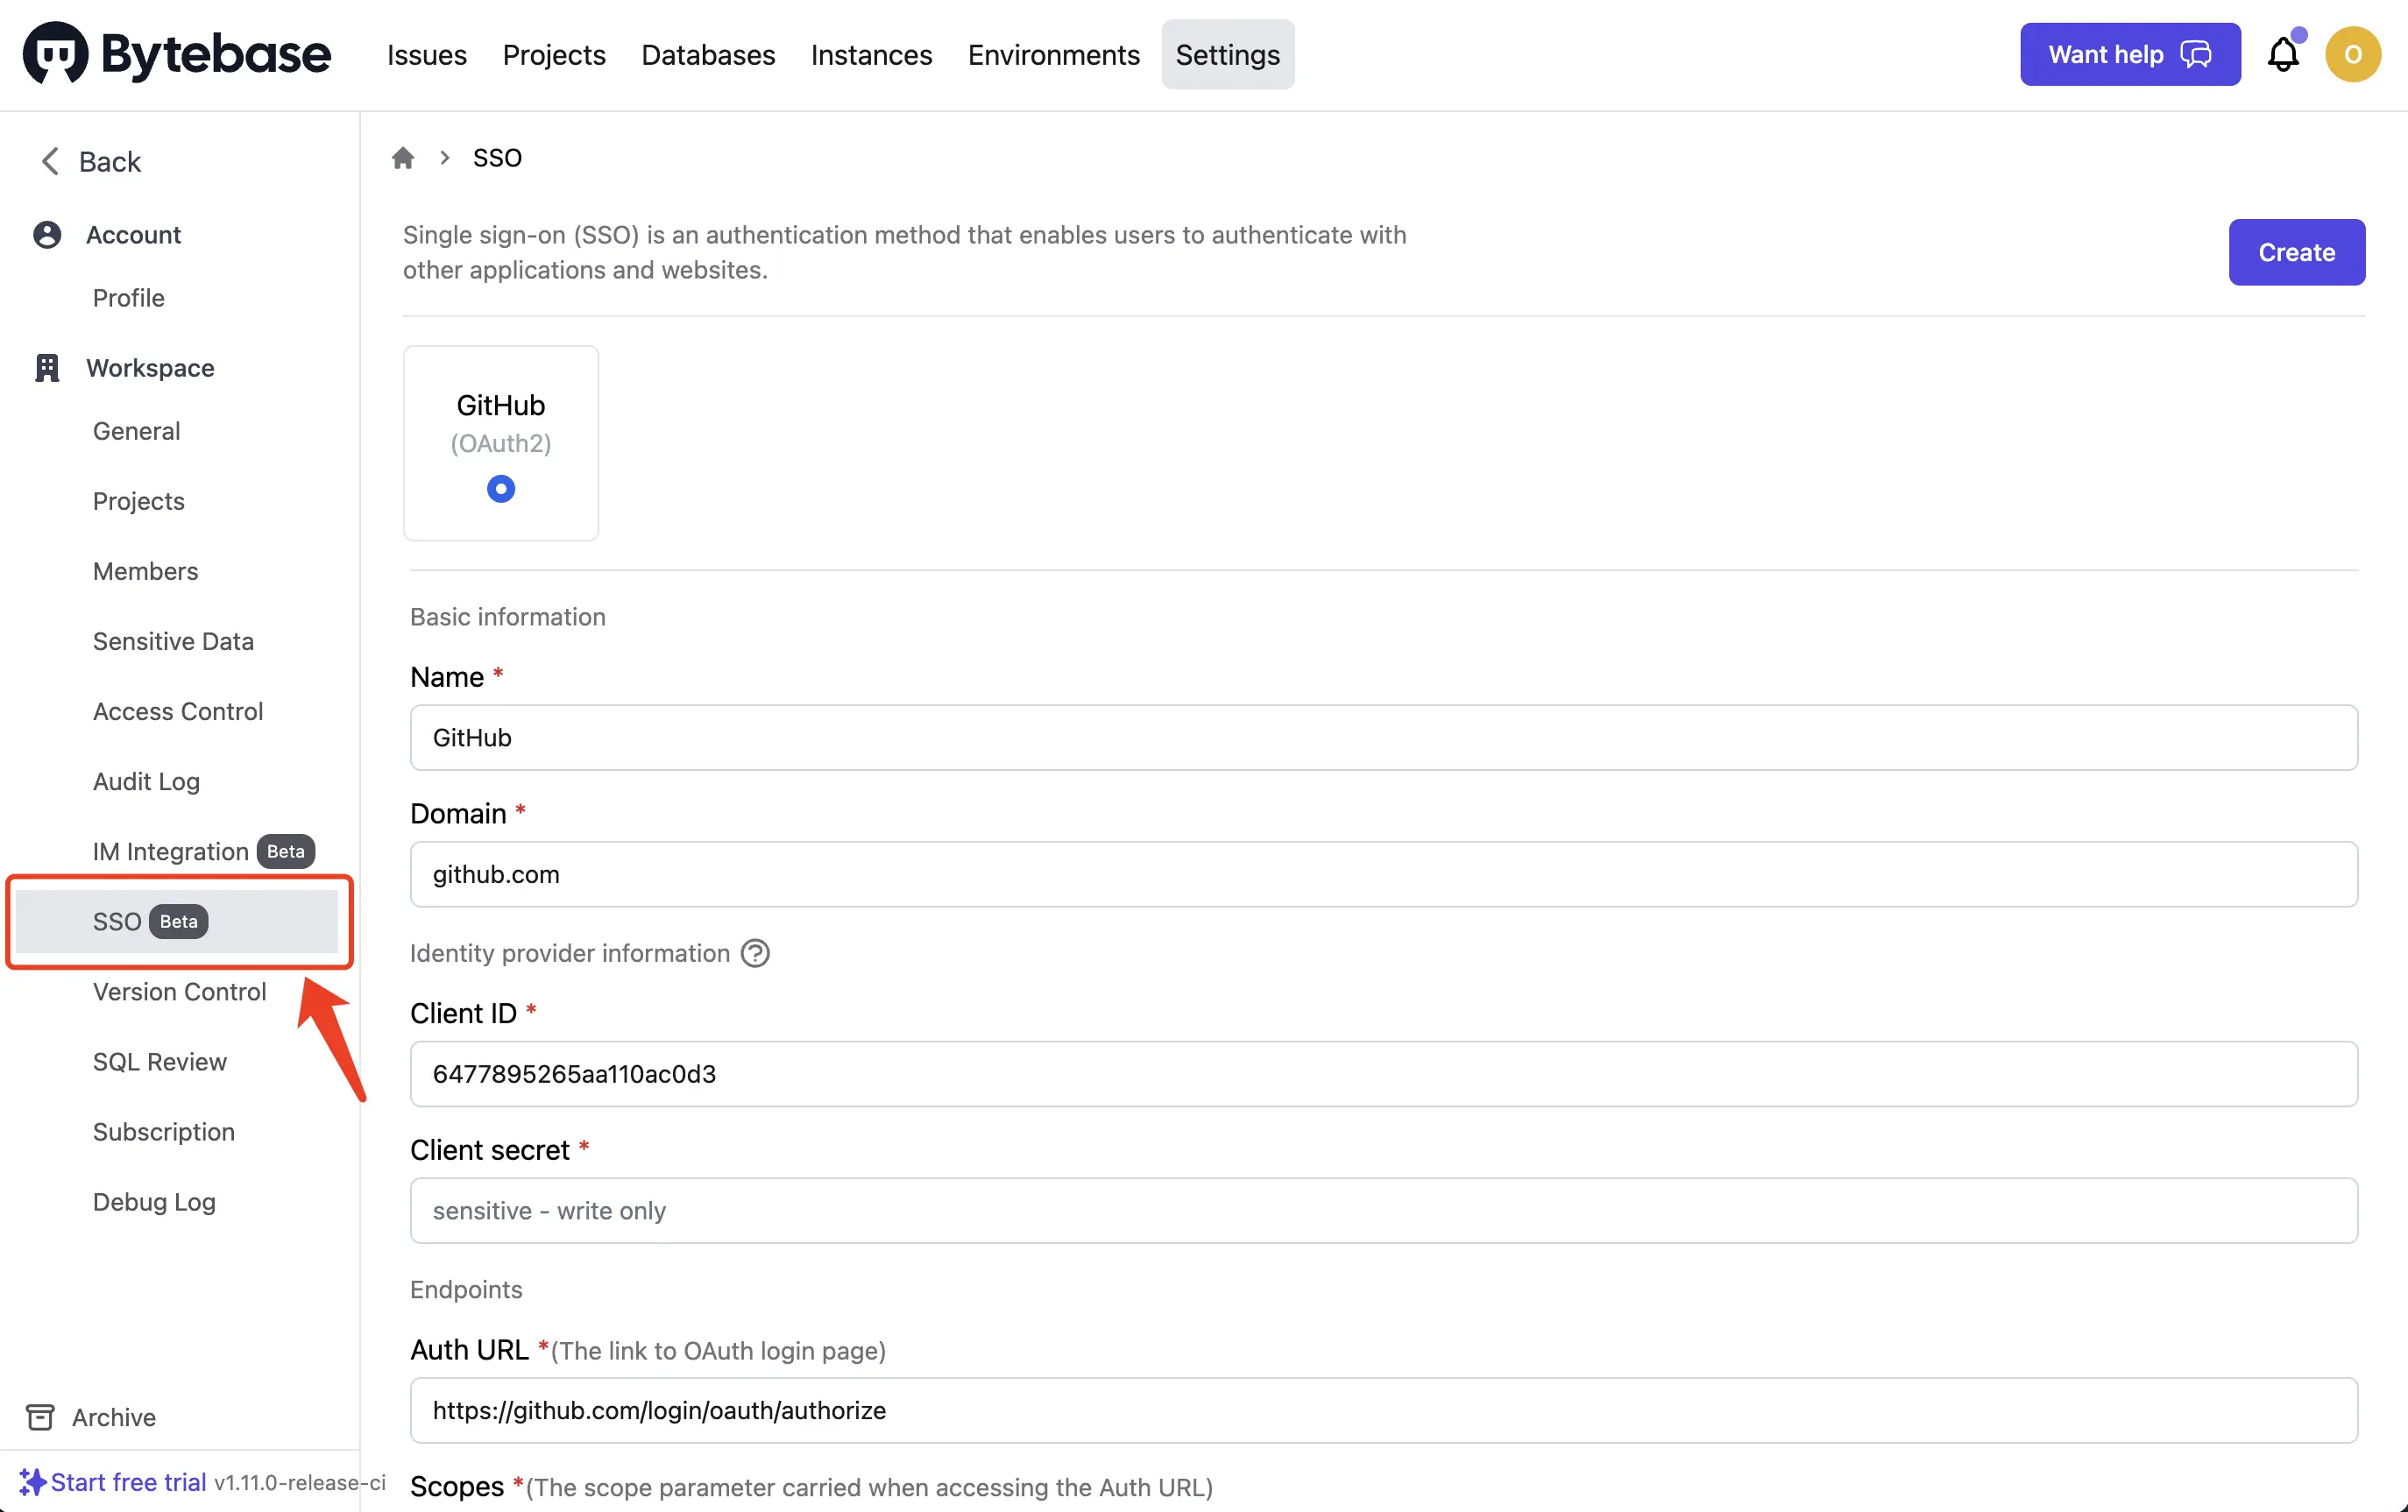
Task: Open the Projects top navigation item
Action: tap(554, 55)
